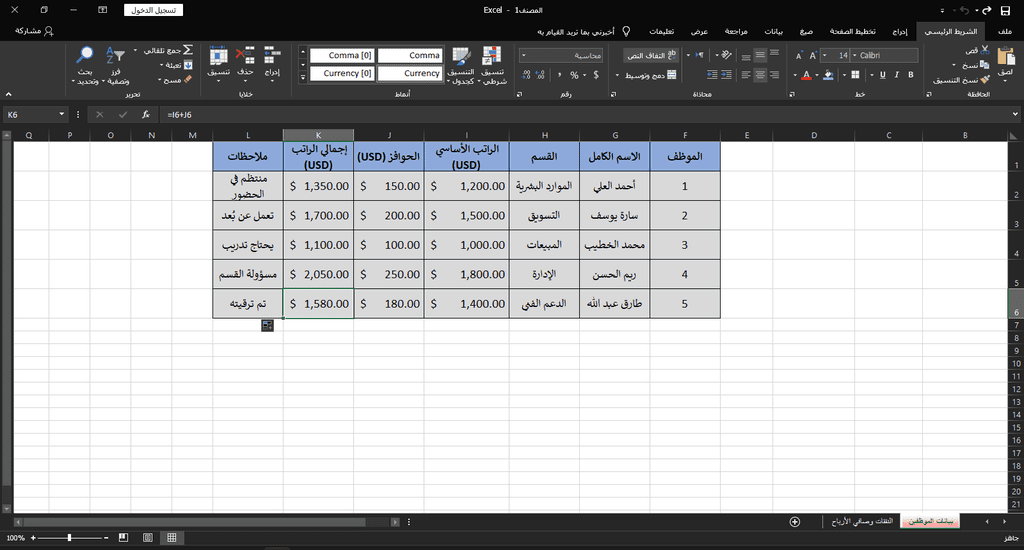Open the Name Box dropdown arrow
1024x550 pixels.
tap(62, 115)
